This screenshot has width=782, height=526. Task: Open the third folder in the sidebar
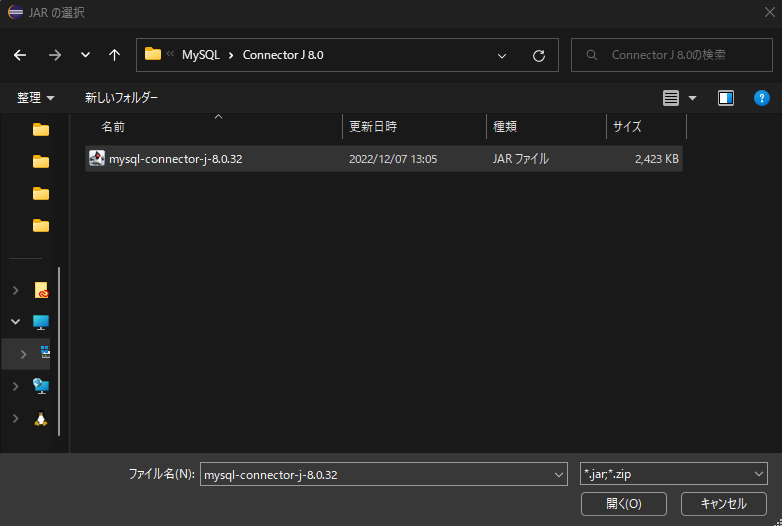point(41,193)
